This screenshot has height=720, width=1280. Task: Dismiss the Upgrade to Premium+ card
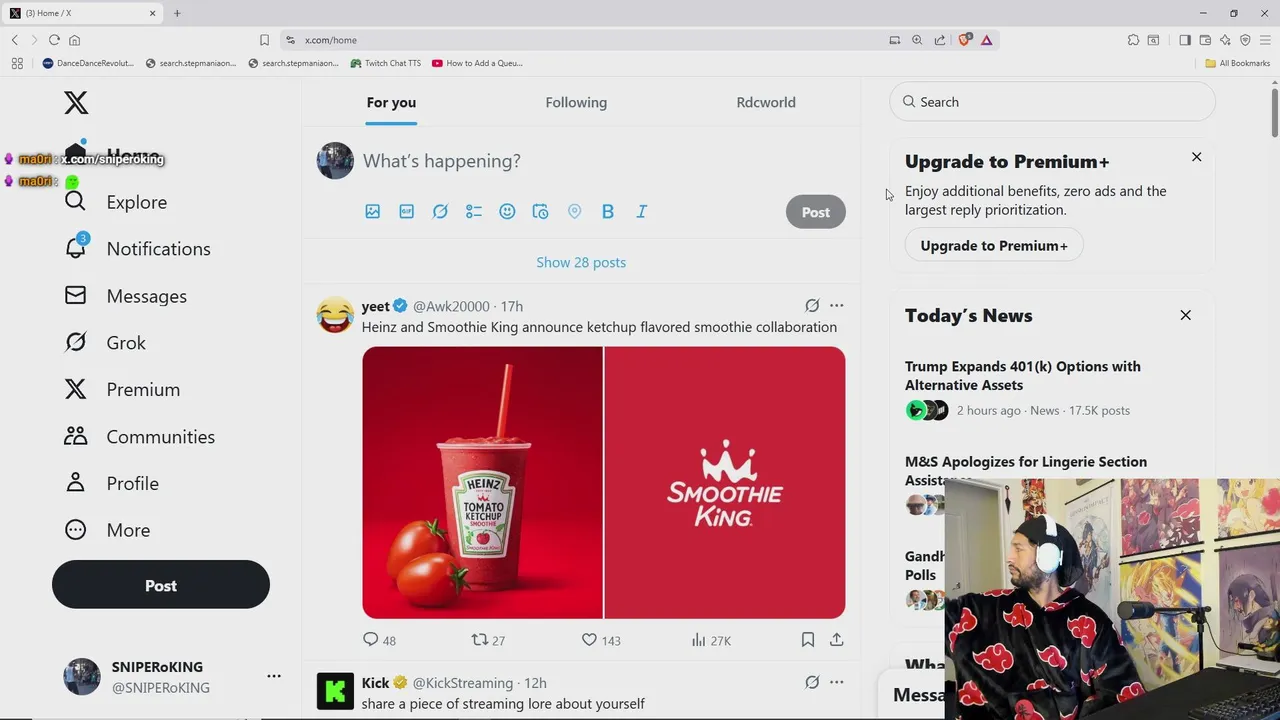(1196, 157)
